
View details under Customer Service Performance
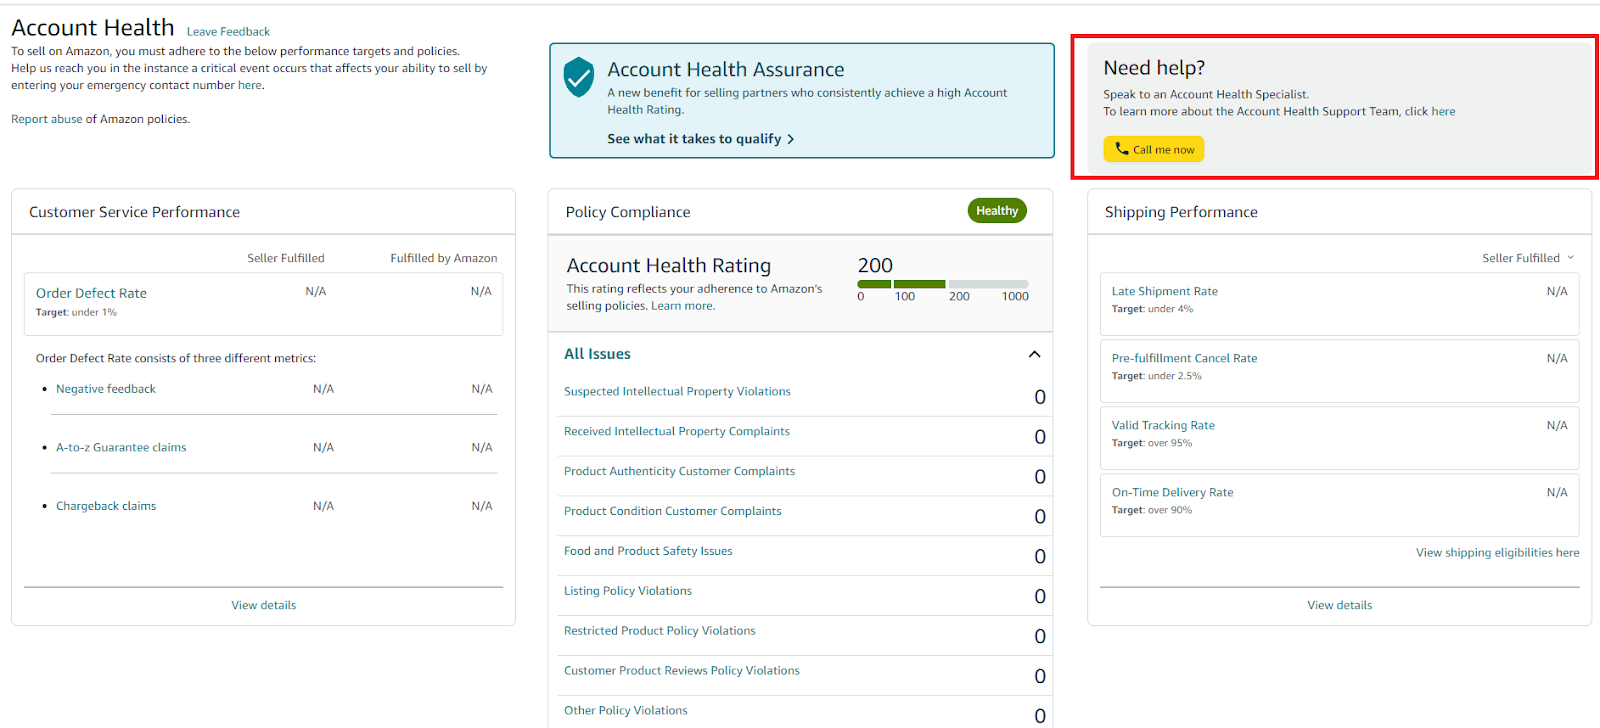tap(264, 605)
